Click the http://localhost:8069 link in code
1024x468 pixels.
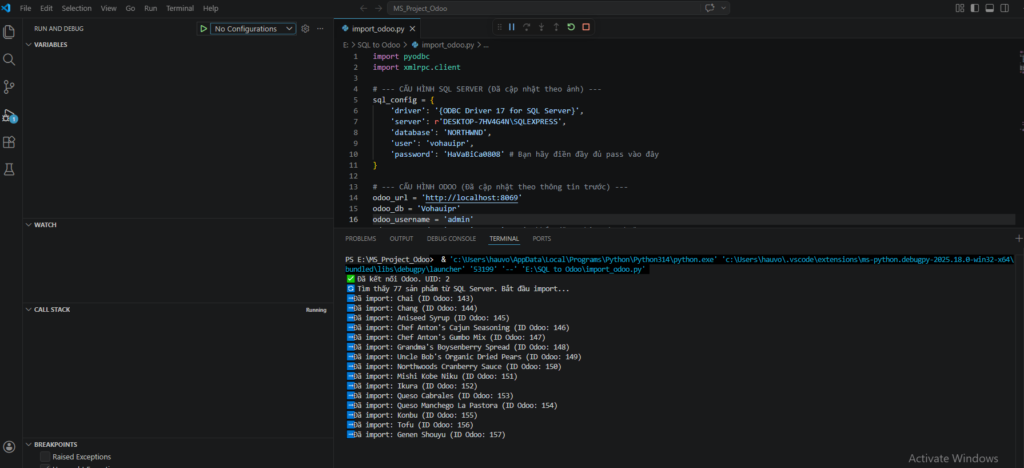pos(470,198)
